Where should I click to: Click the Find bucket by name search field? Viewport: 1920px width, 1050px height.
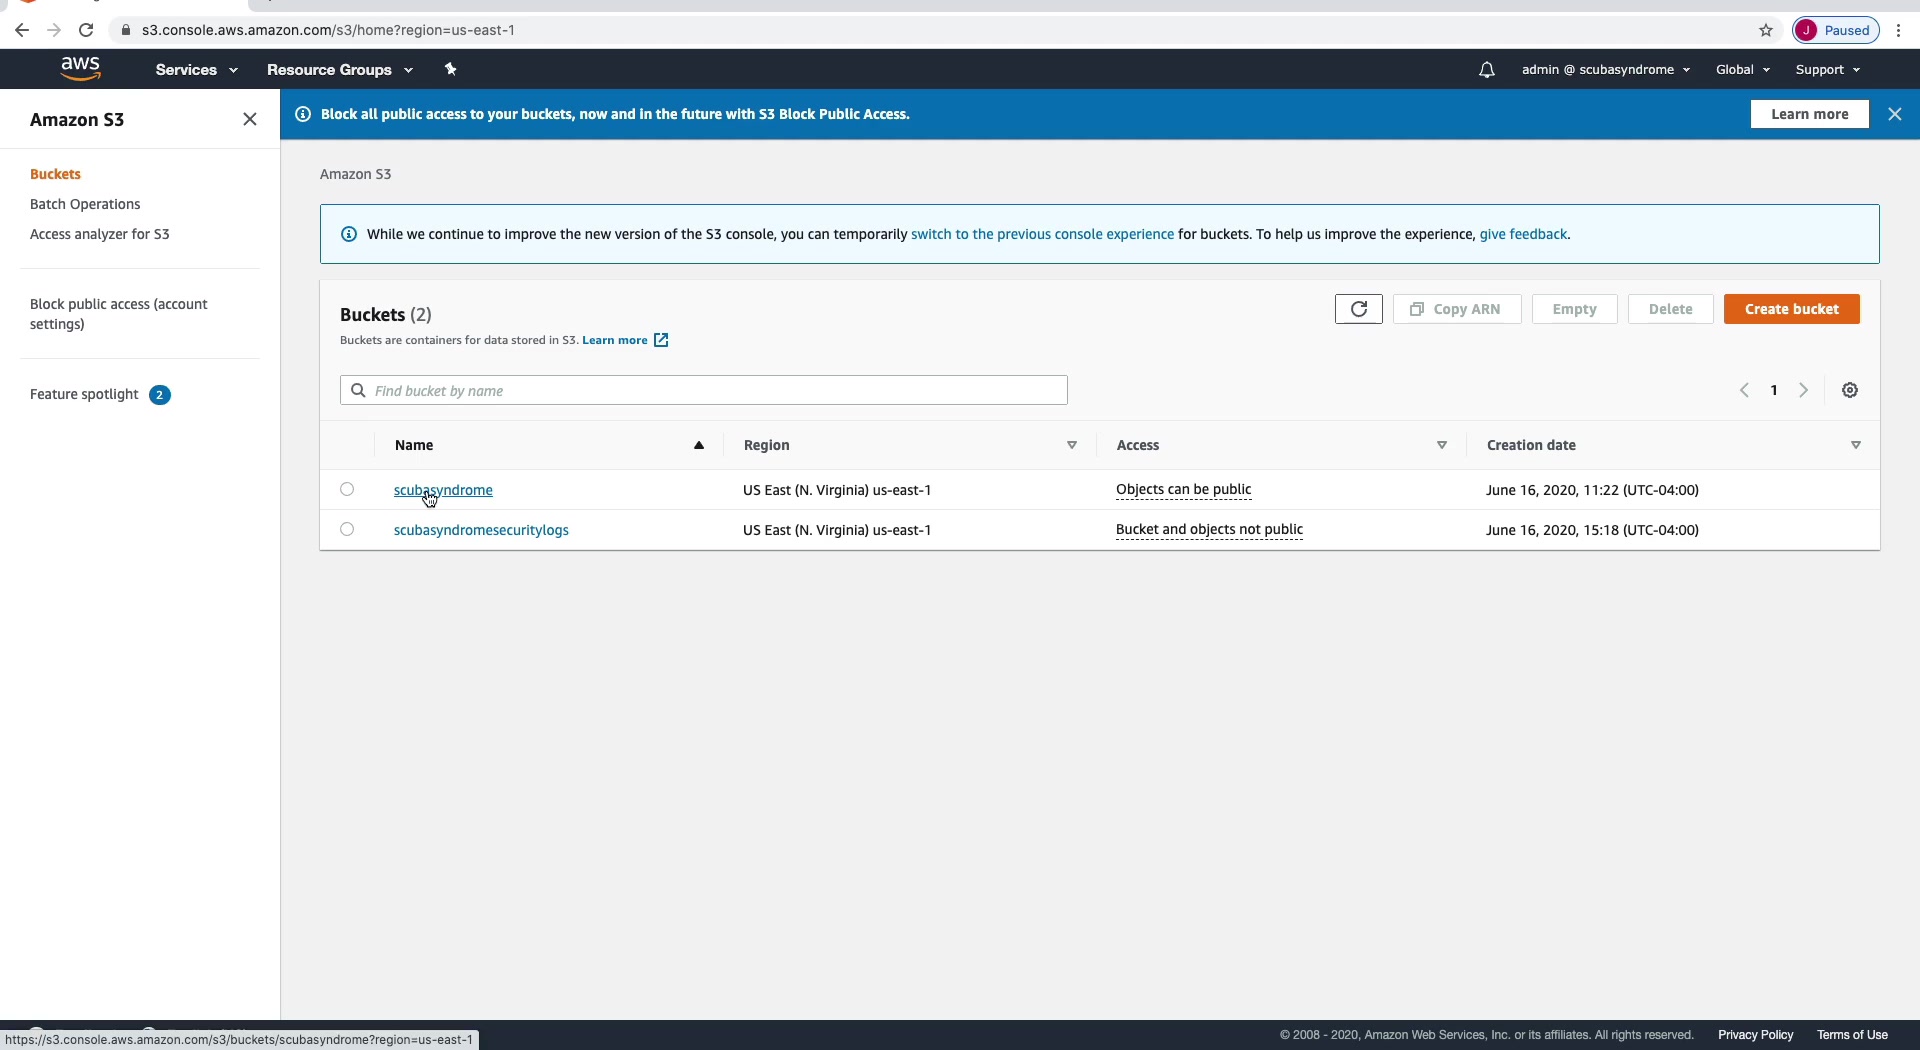click(x=704, y=390)
